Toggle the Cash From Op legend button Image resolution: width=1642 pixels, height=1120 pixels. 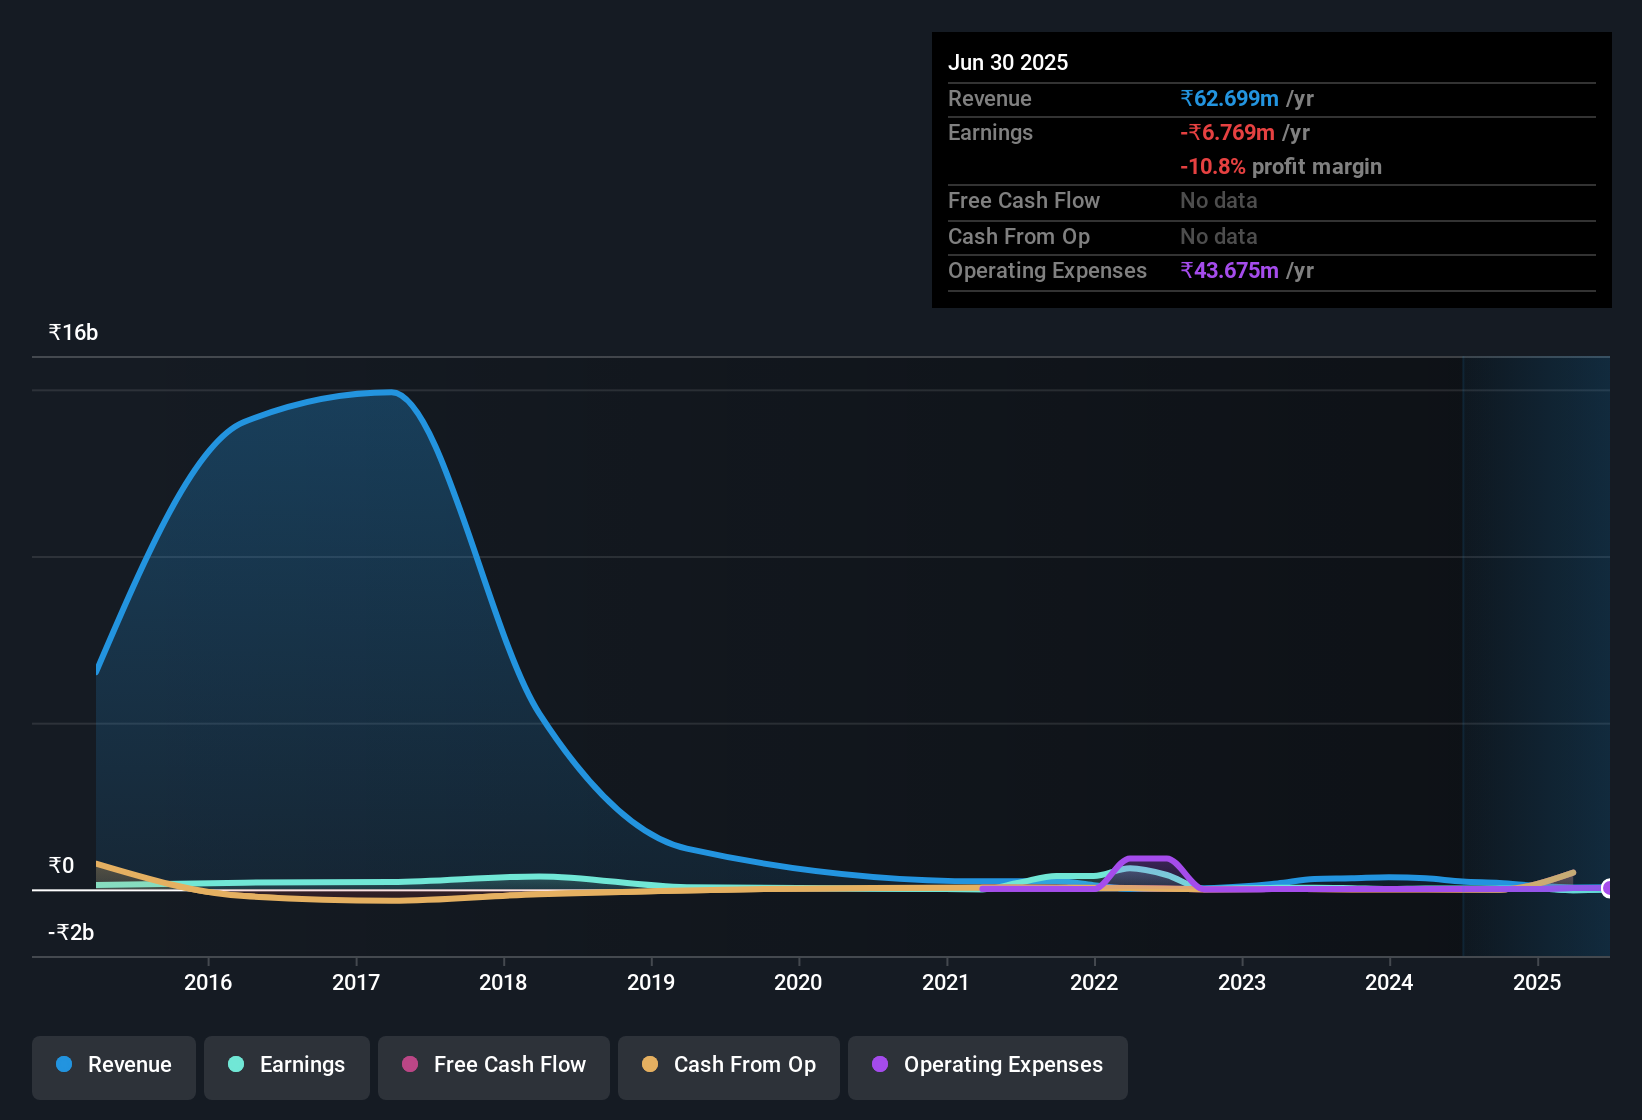(x=729, y=1066)
